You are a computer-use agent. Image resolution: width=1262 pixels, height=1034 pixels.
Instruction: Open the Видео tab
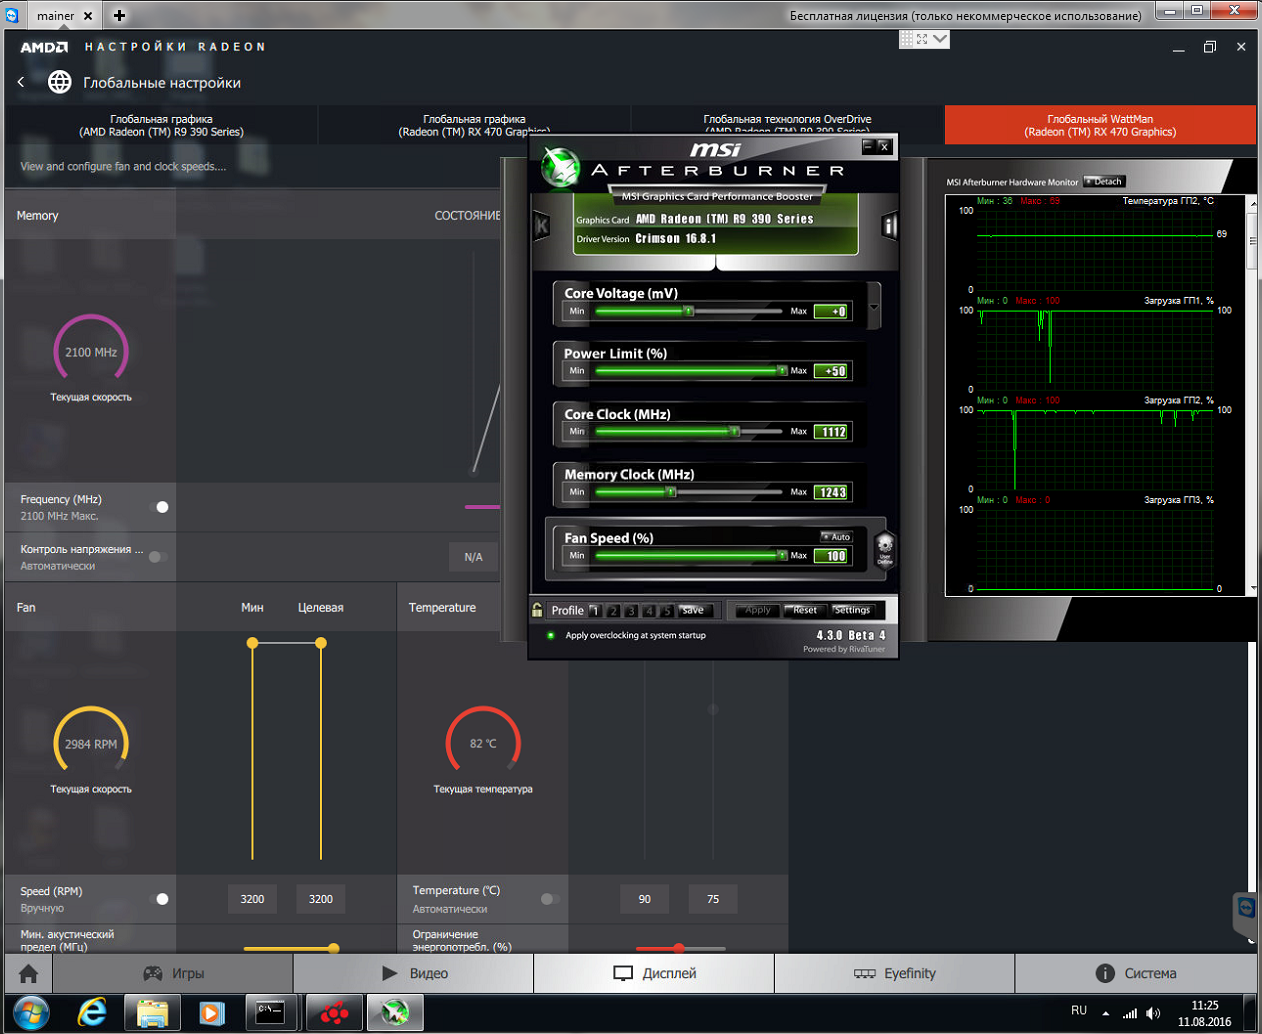point(414,973)
